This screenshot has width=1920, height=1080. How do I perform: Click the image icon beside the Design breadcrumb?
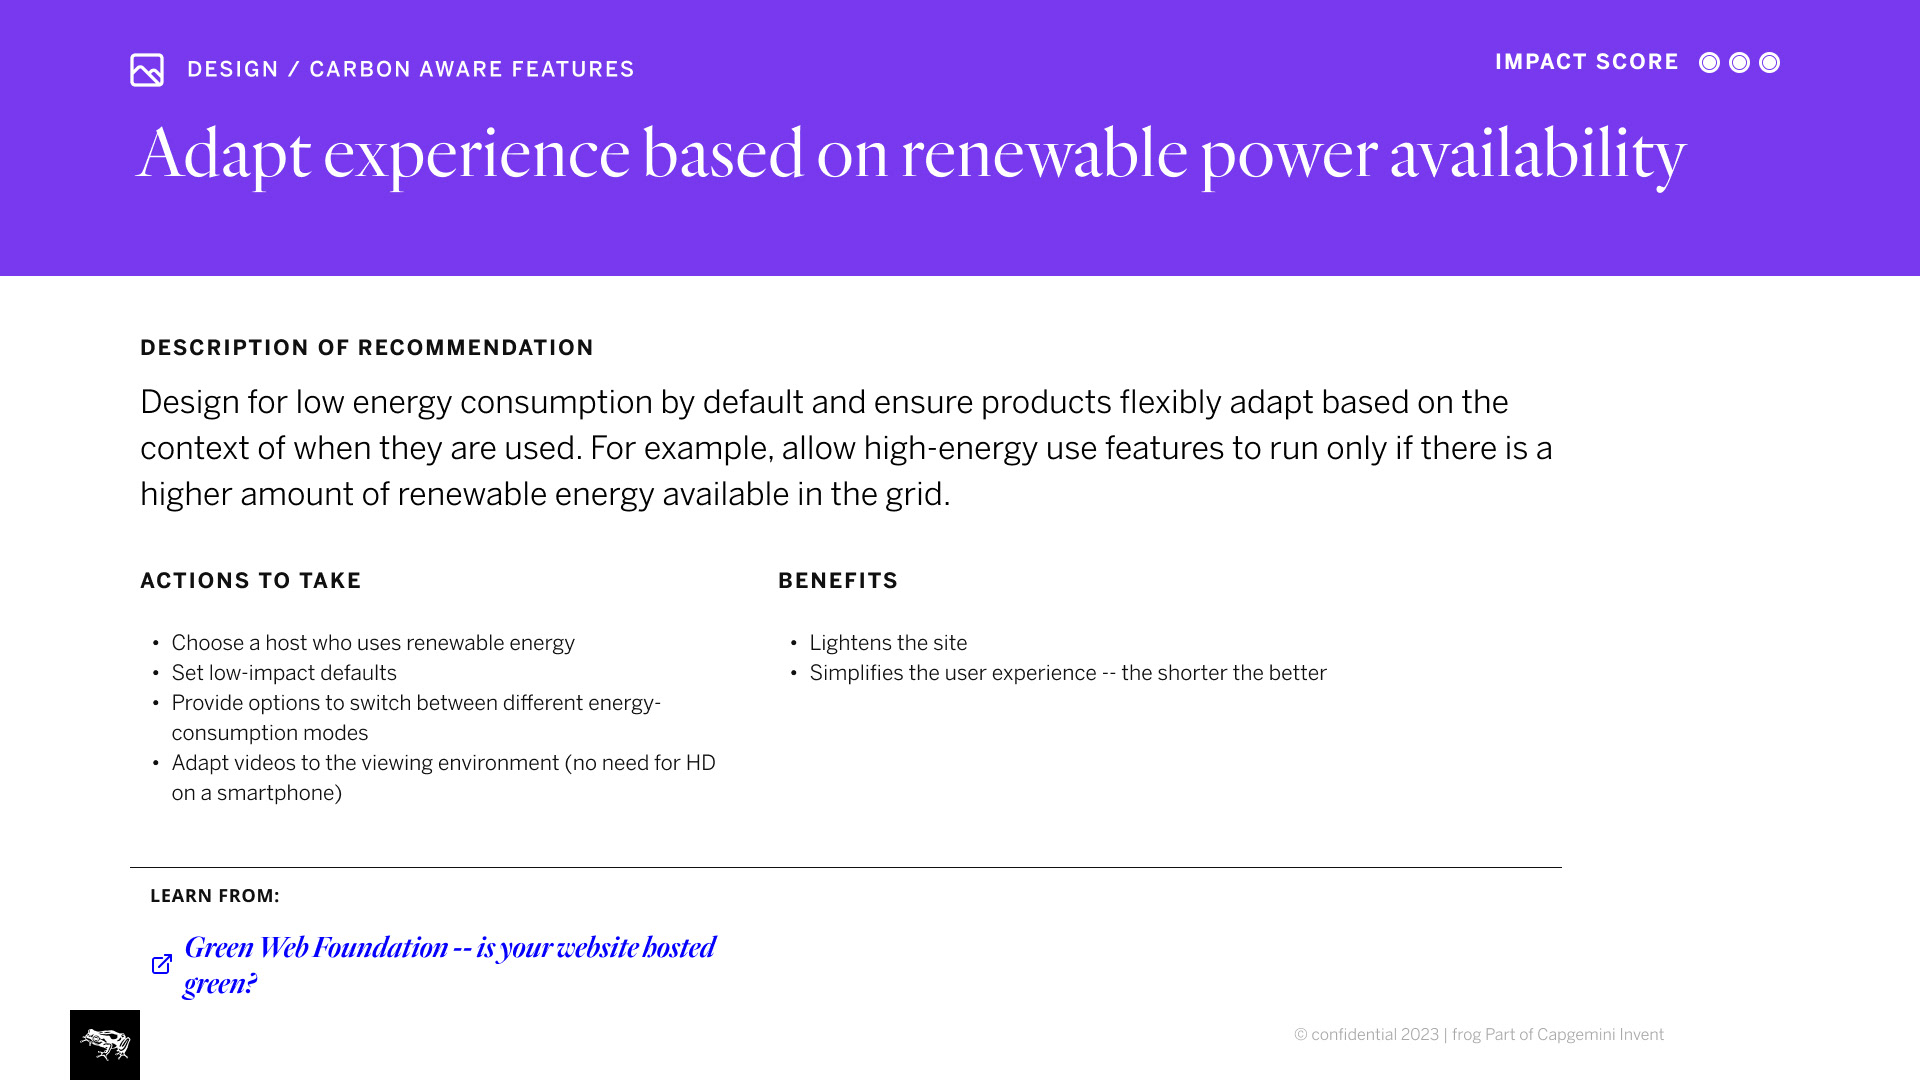tap(147, 70)
